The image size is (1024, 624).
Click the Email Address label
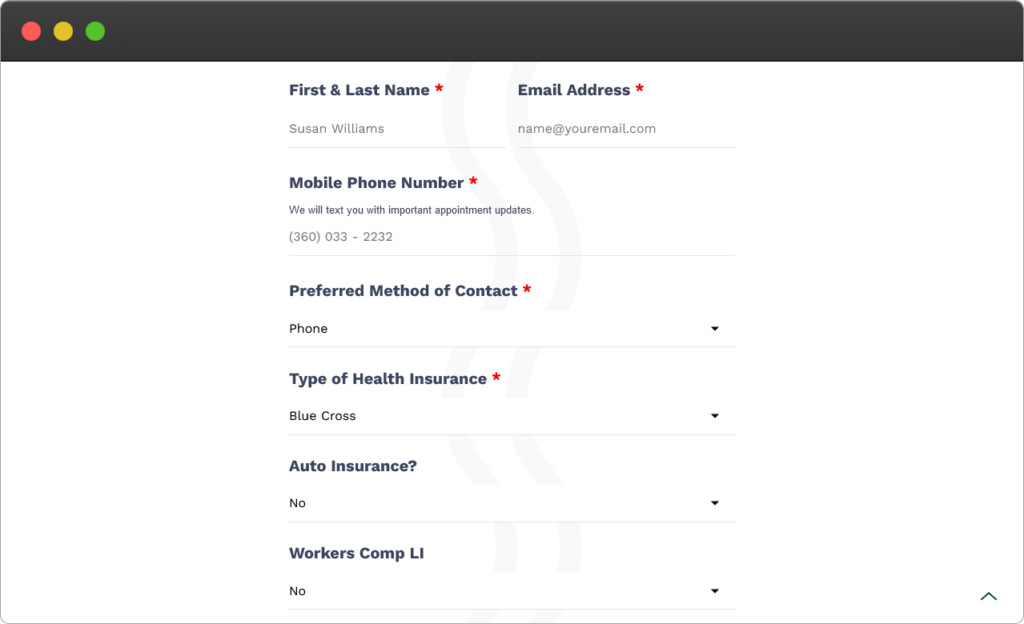pyautogui.click(x=574, y=90)
